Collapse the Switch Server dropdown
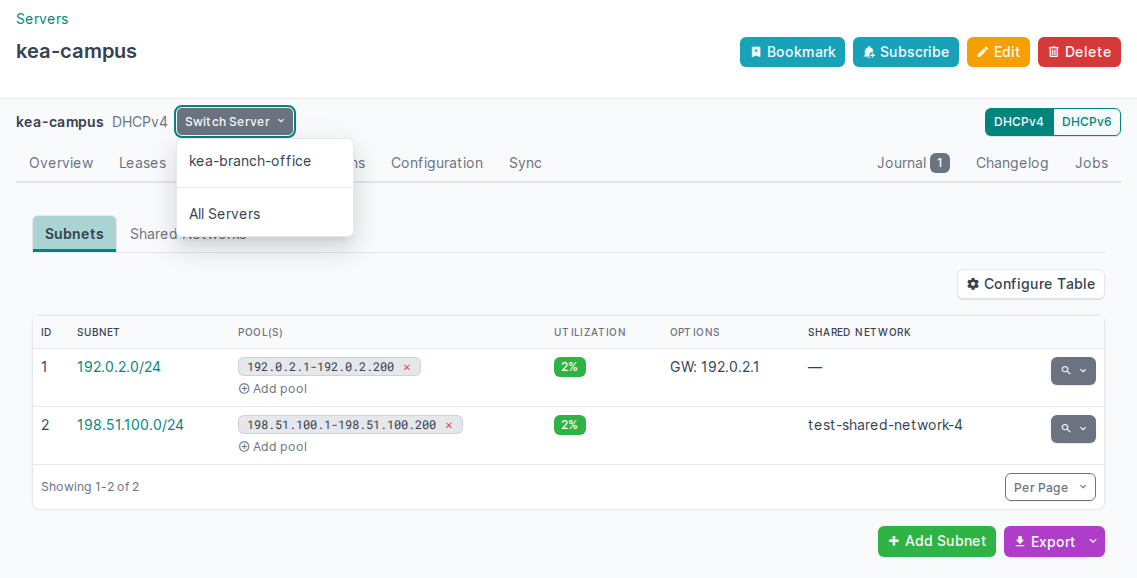Image resolution: width=1137 pixels, height=578 pixels. [x=235, y=122]
